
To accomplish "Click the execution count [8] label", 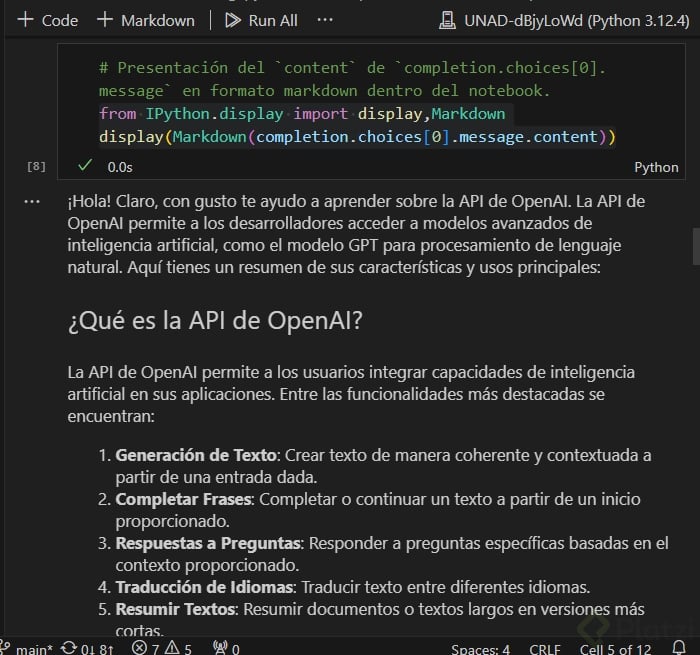I will (36, 167).
